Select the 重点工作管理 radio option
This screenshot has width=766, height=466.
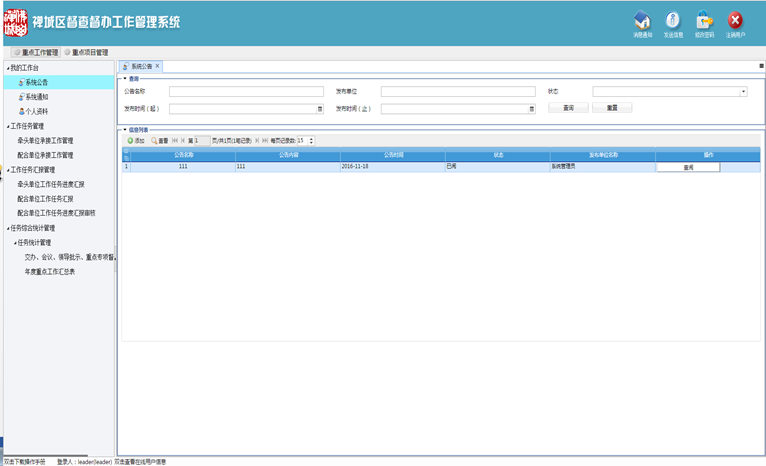(x=17, y=52)
